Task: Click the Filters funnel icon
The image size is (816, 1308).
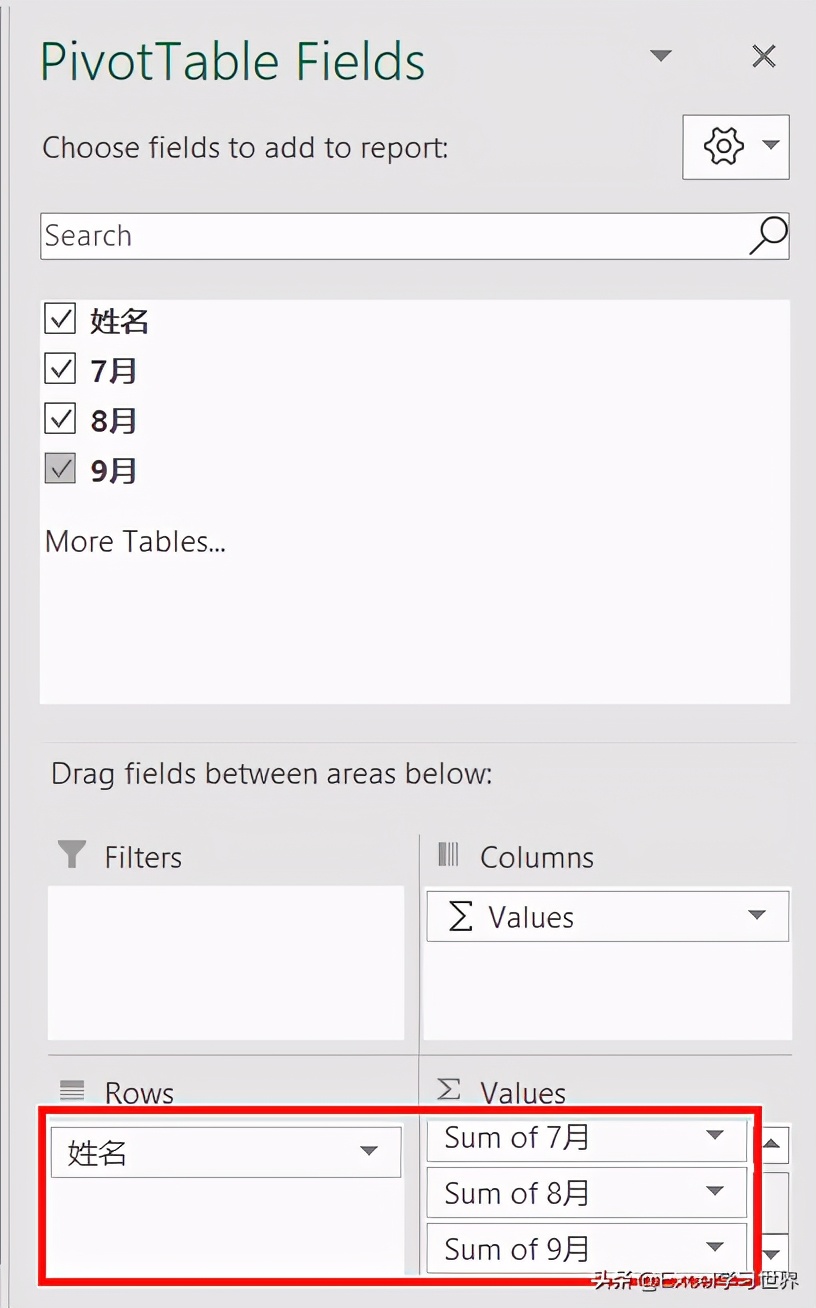Action: click(x=72, y=855)
